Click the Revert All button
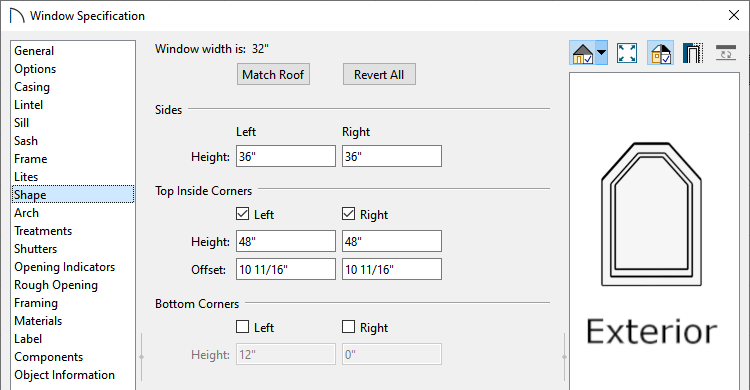The width and height of the screenshot is (750, 390). point(379,74)
